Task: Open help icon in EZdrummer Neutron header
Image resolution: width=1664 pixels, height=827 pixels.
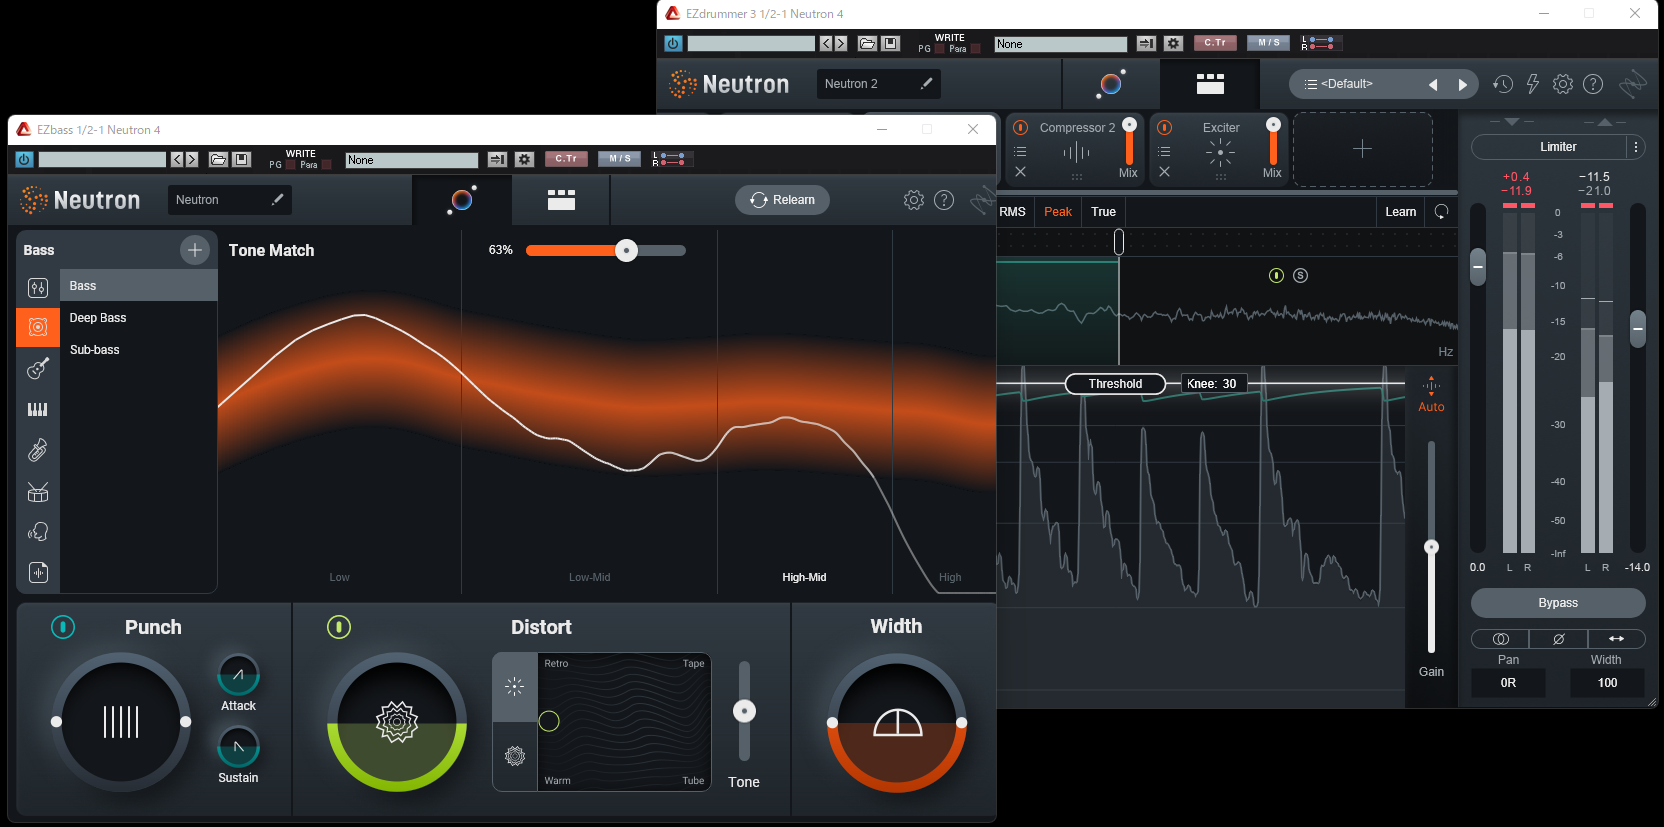Action: click(1593, 84)
